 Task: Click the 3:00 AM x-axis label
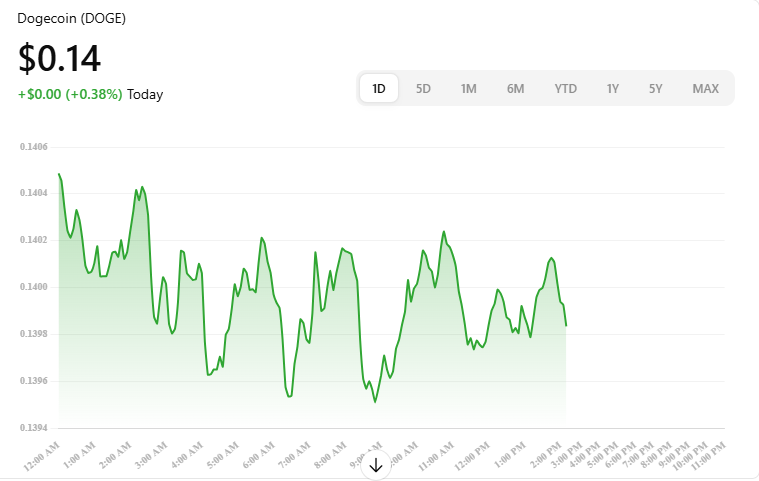[x=151, y=456]
